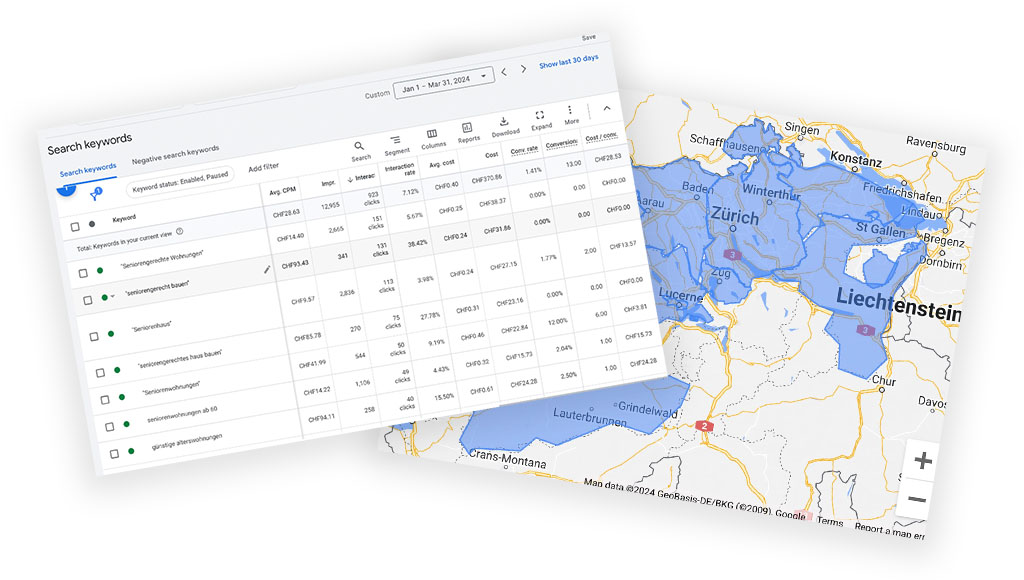
Task: Click the Conv. rate column header
Action: pyautogui.click(x=524, y=150)
